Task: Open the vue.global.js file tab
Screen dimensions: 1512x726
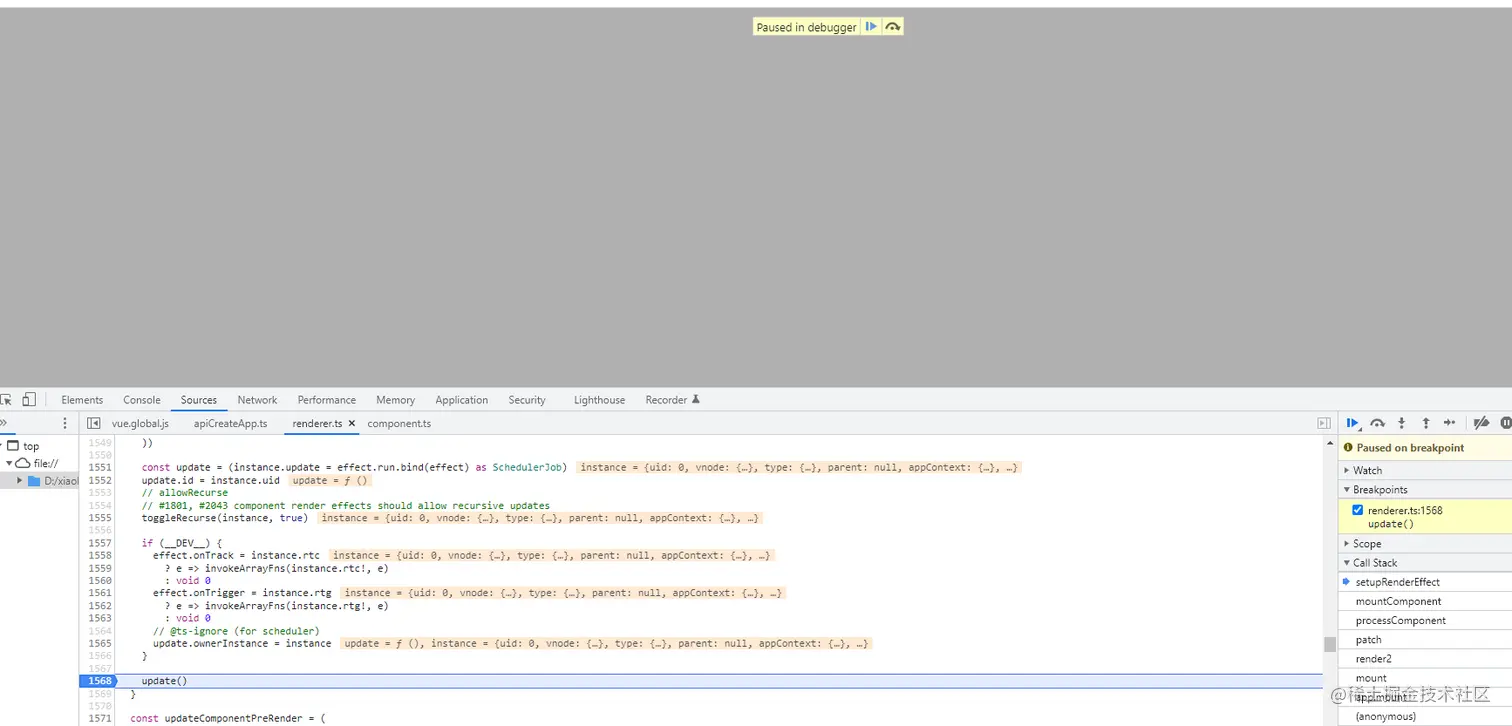Action: tap(140, 423)
